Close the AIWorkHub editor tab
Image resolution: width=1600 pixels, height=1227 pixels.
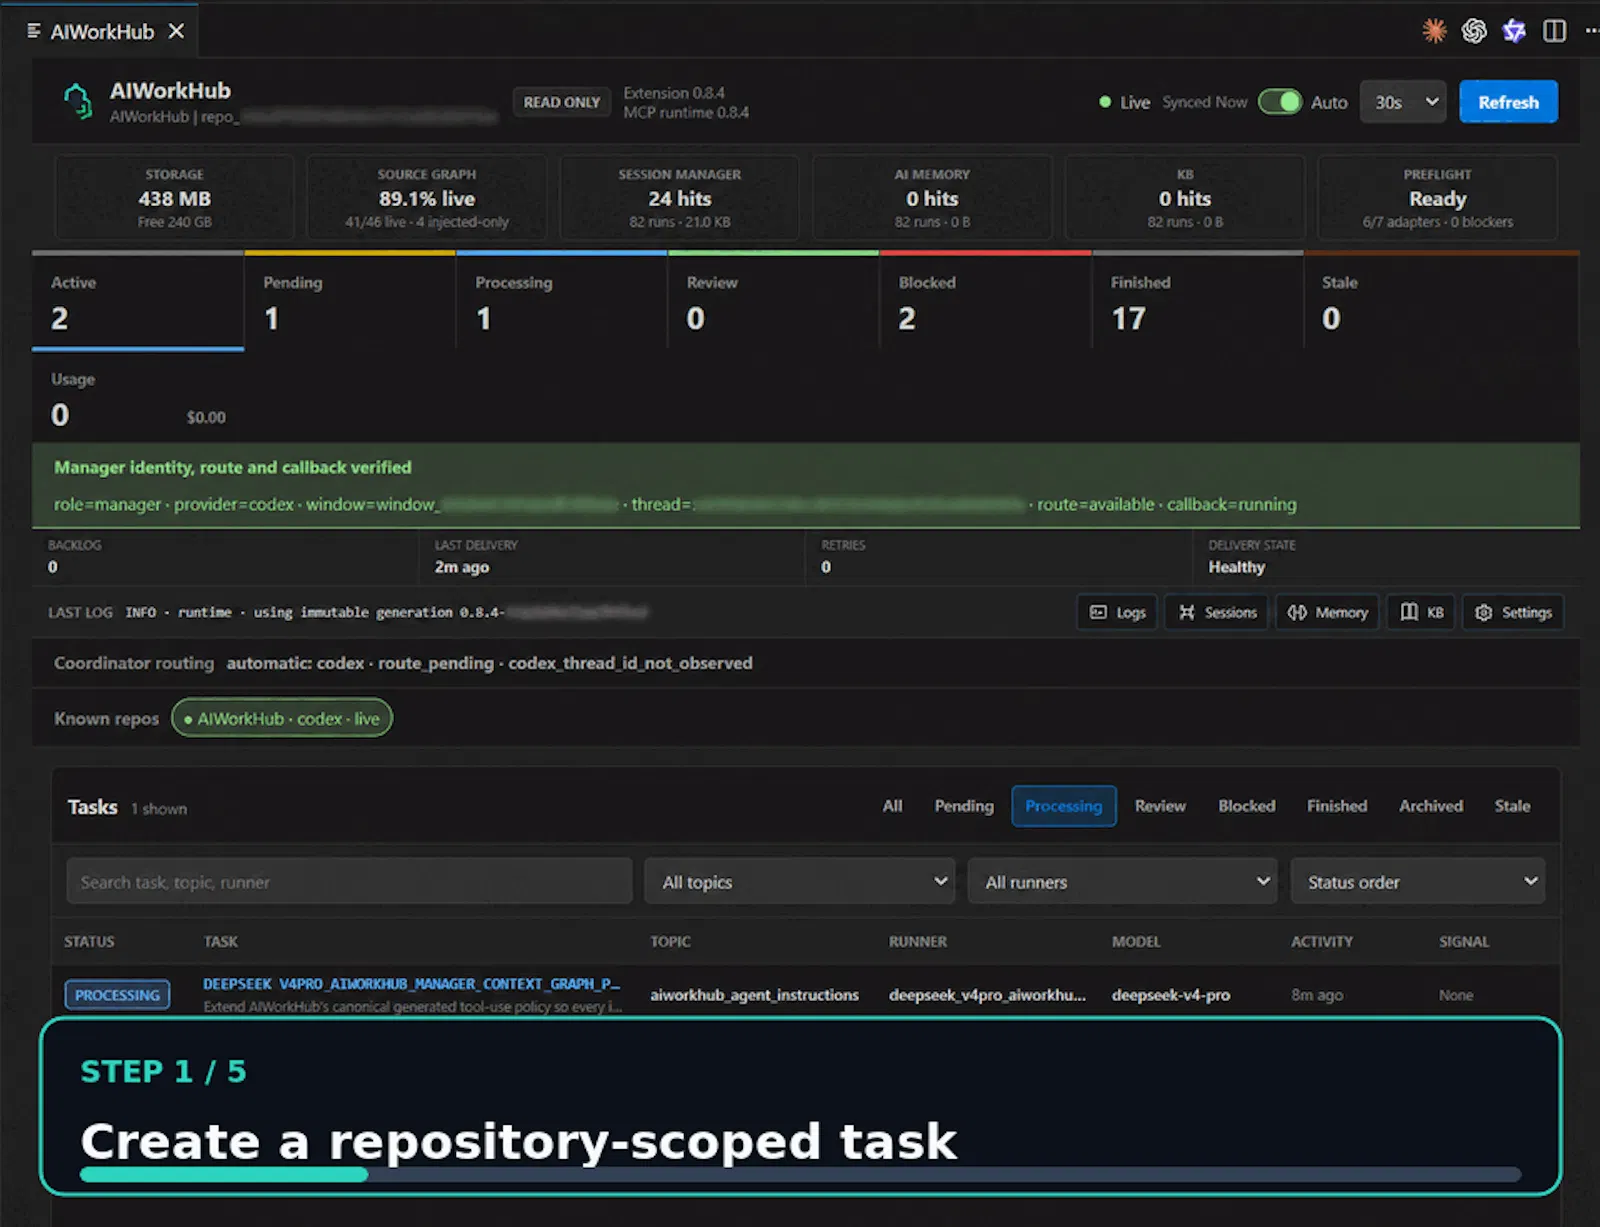pos(176,31)
